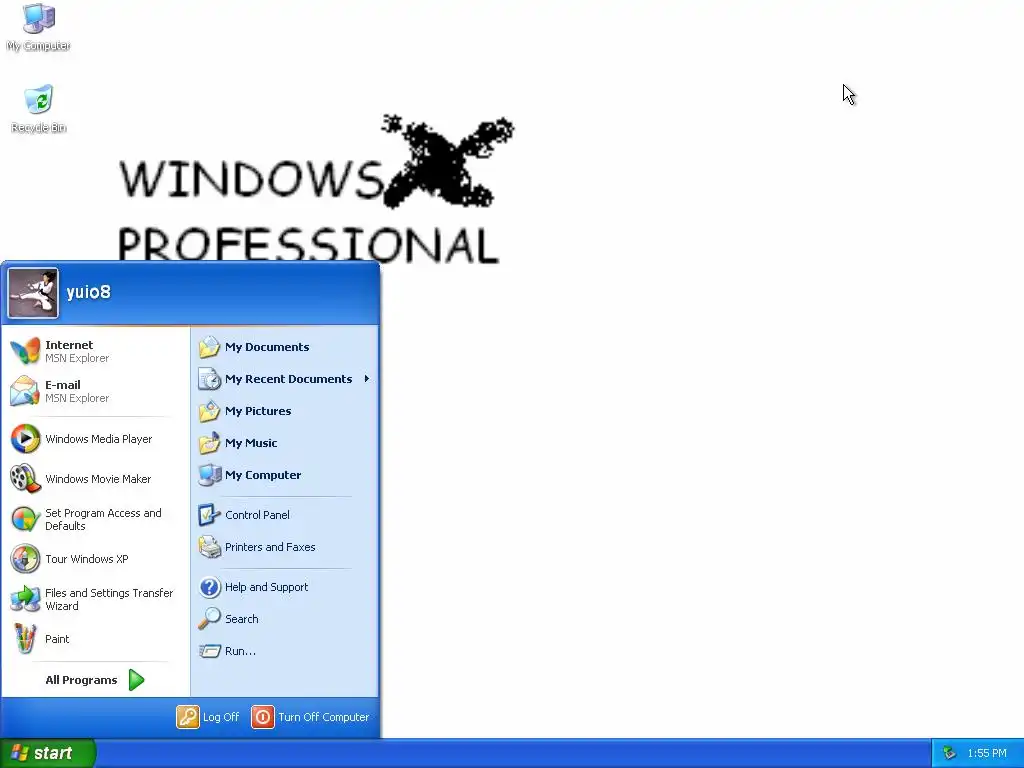Screen dimensions: 1024x768
Task: Click the Tour Windows XP icon
Action: point(25,559)
